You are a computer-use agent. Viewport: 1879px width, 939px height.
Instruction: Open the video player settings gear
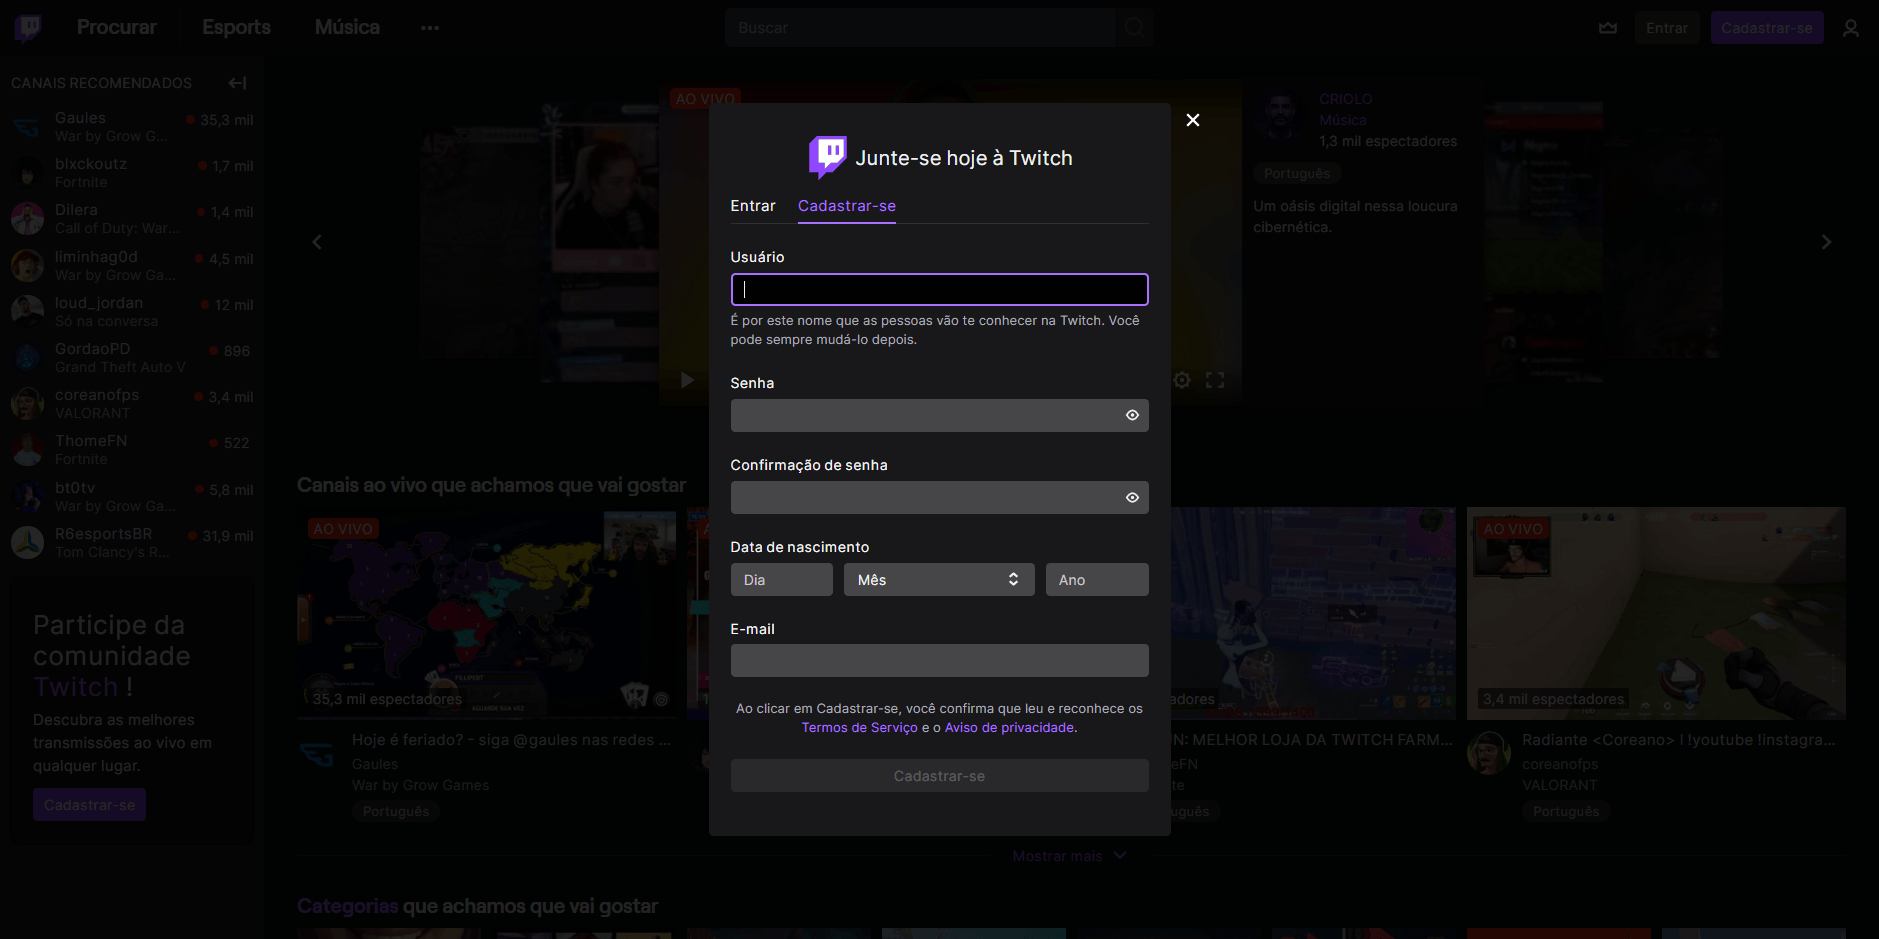point(1182,380)
